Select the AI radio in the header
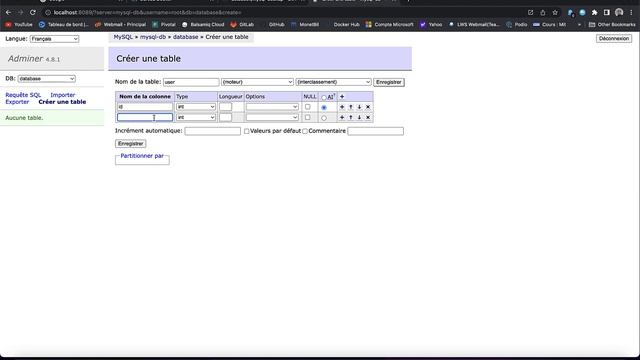The width and height of the screenshot is (640, 360). pos(324,98)
